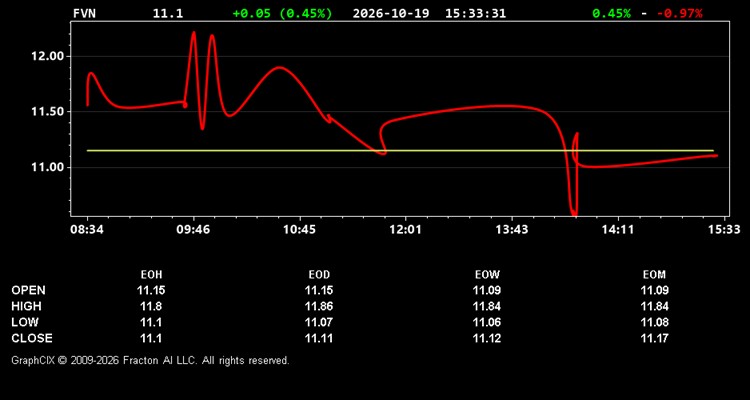Click the timestamp 15:33:31
This screenshot has width=750, height=400.
475,13
